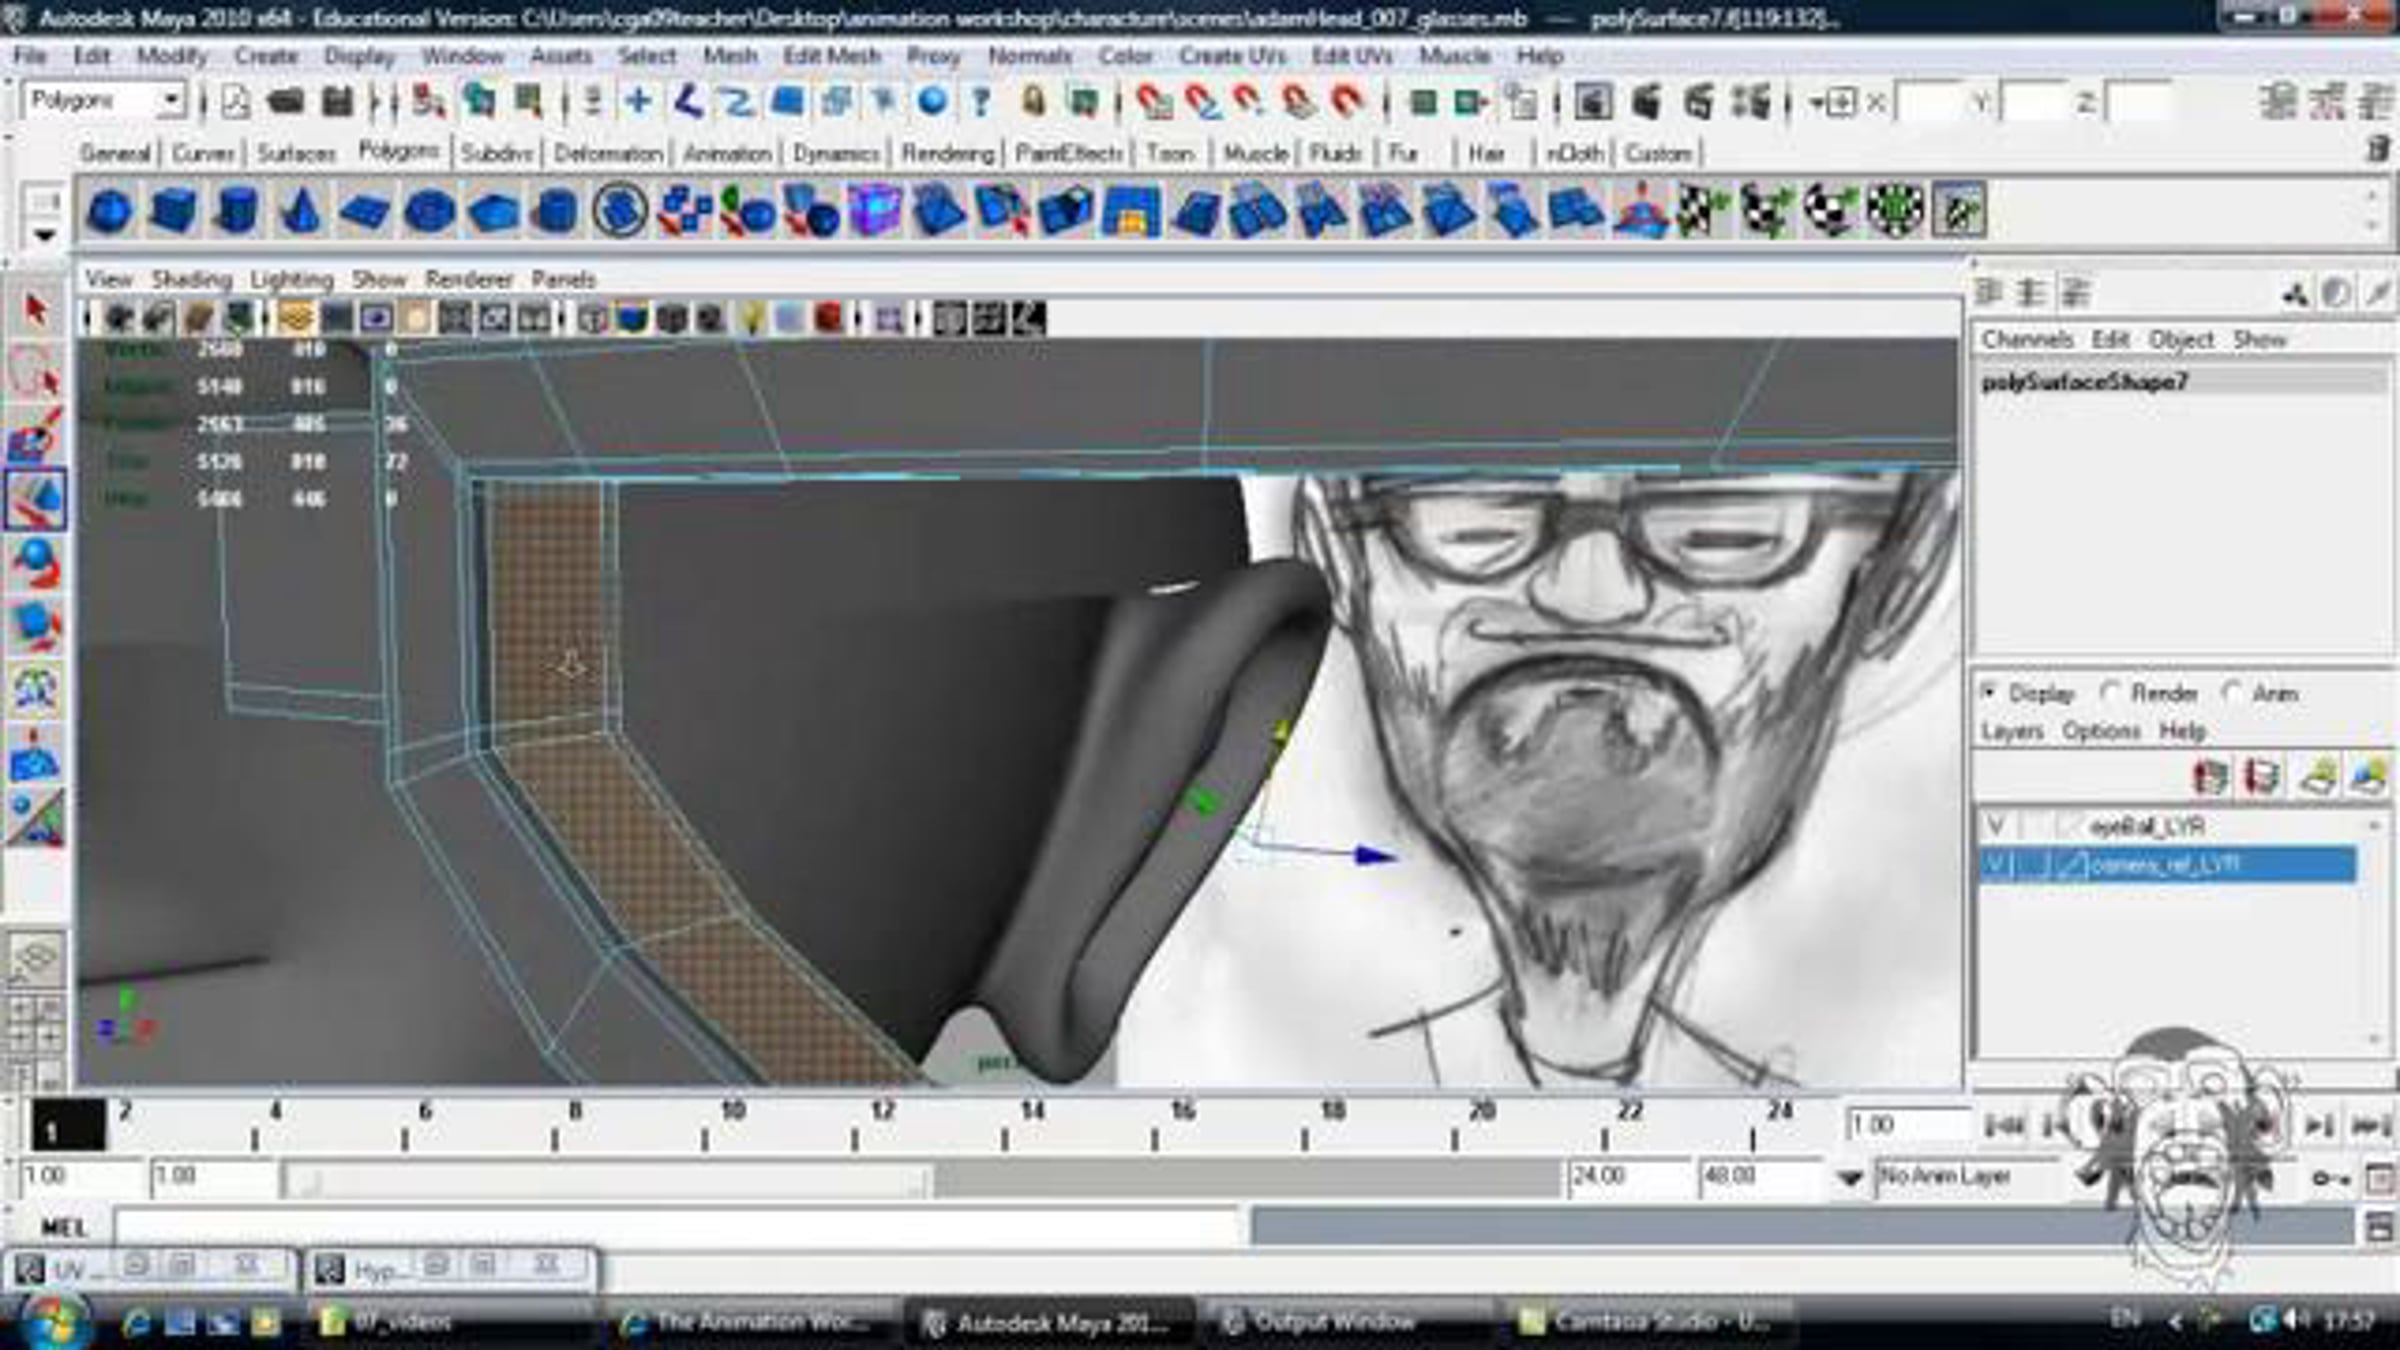Switch to the Rendering shelf tab
The width and height of the screenshot is (2400, 1350).
[x=947, y=153]
